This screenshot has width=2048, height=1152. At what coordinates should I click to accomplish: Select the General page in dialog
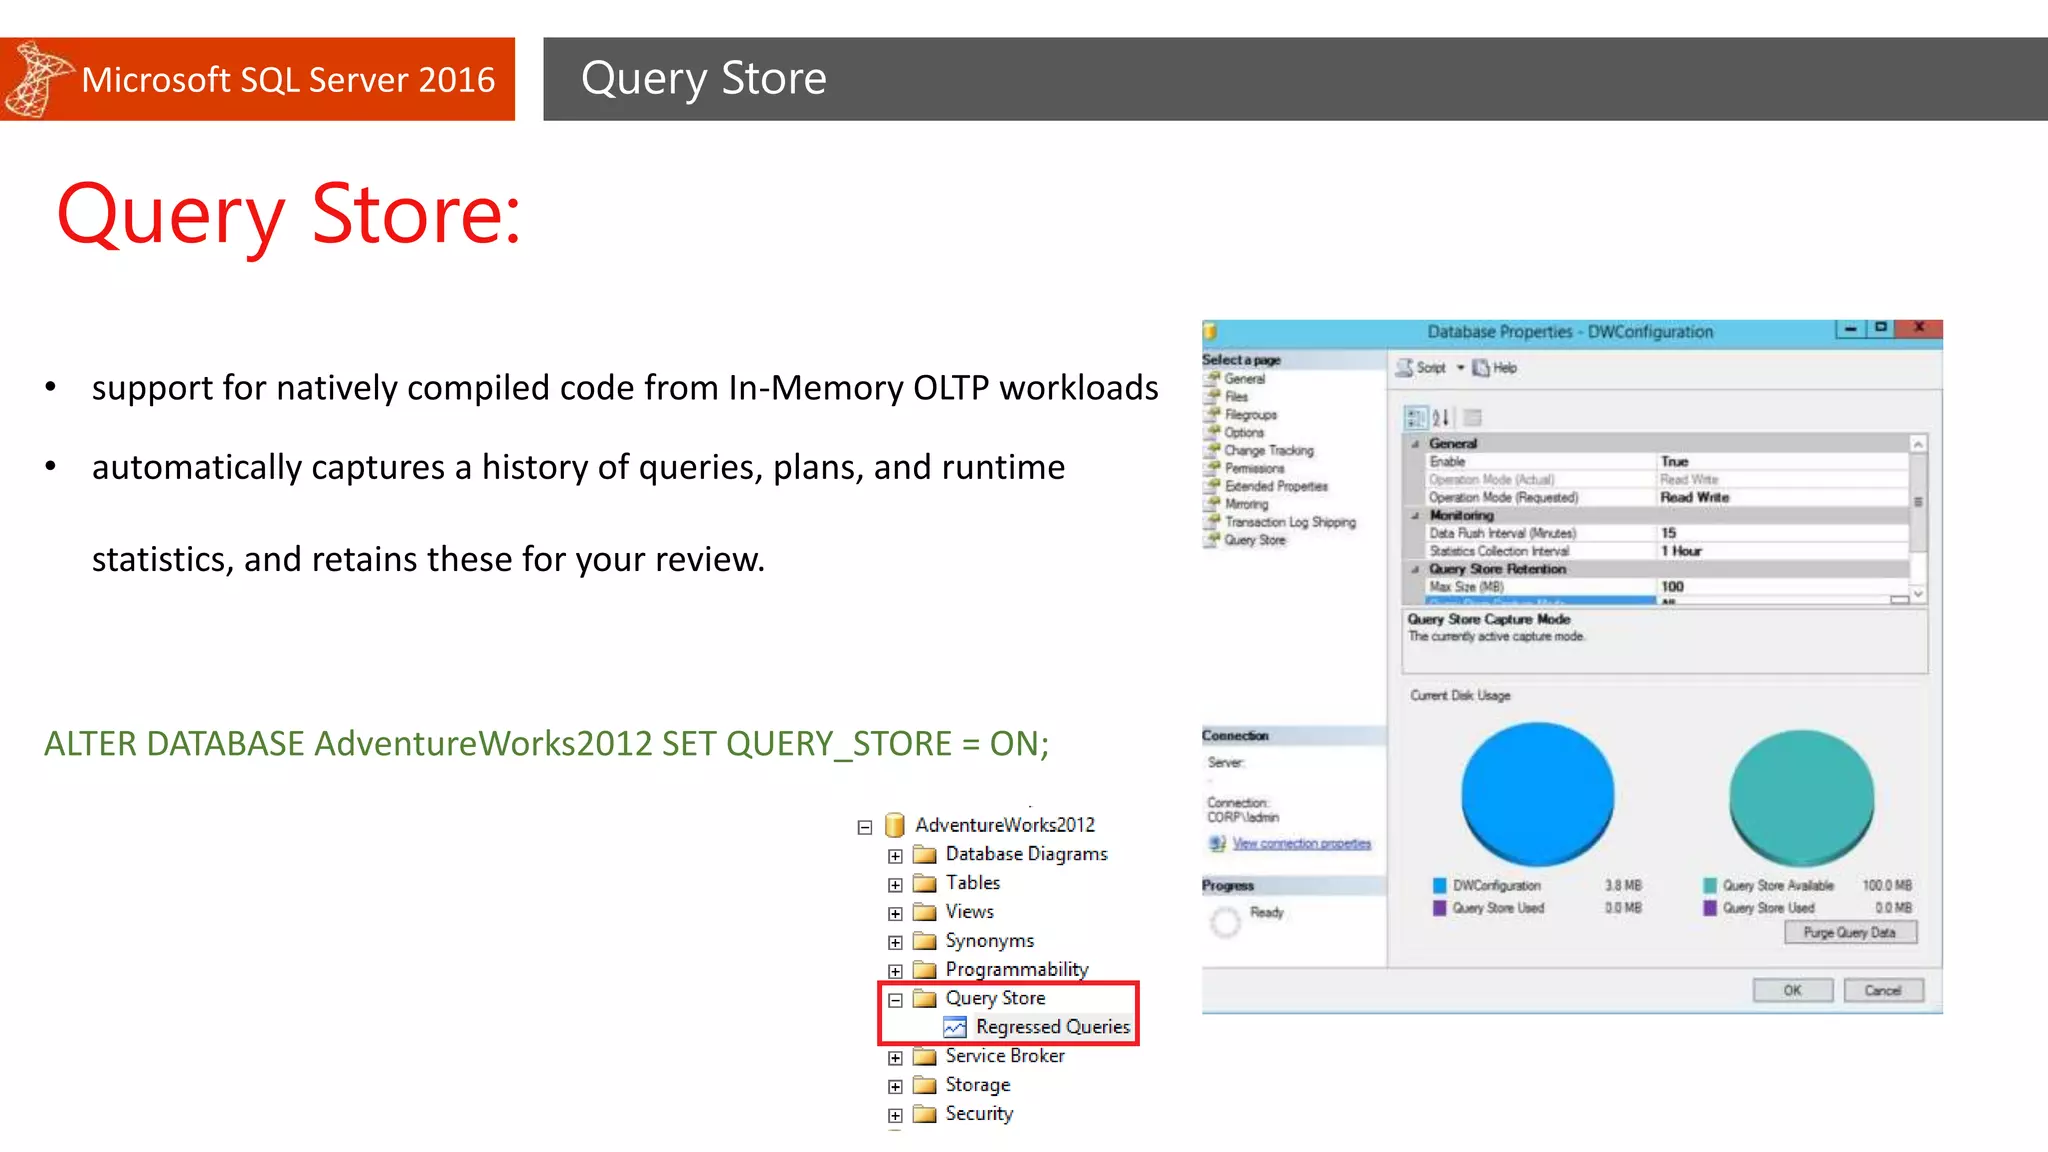(x=1244, y=379)
